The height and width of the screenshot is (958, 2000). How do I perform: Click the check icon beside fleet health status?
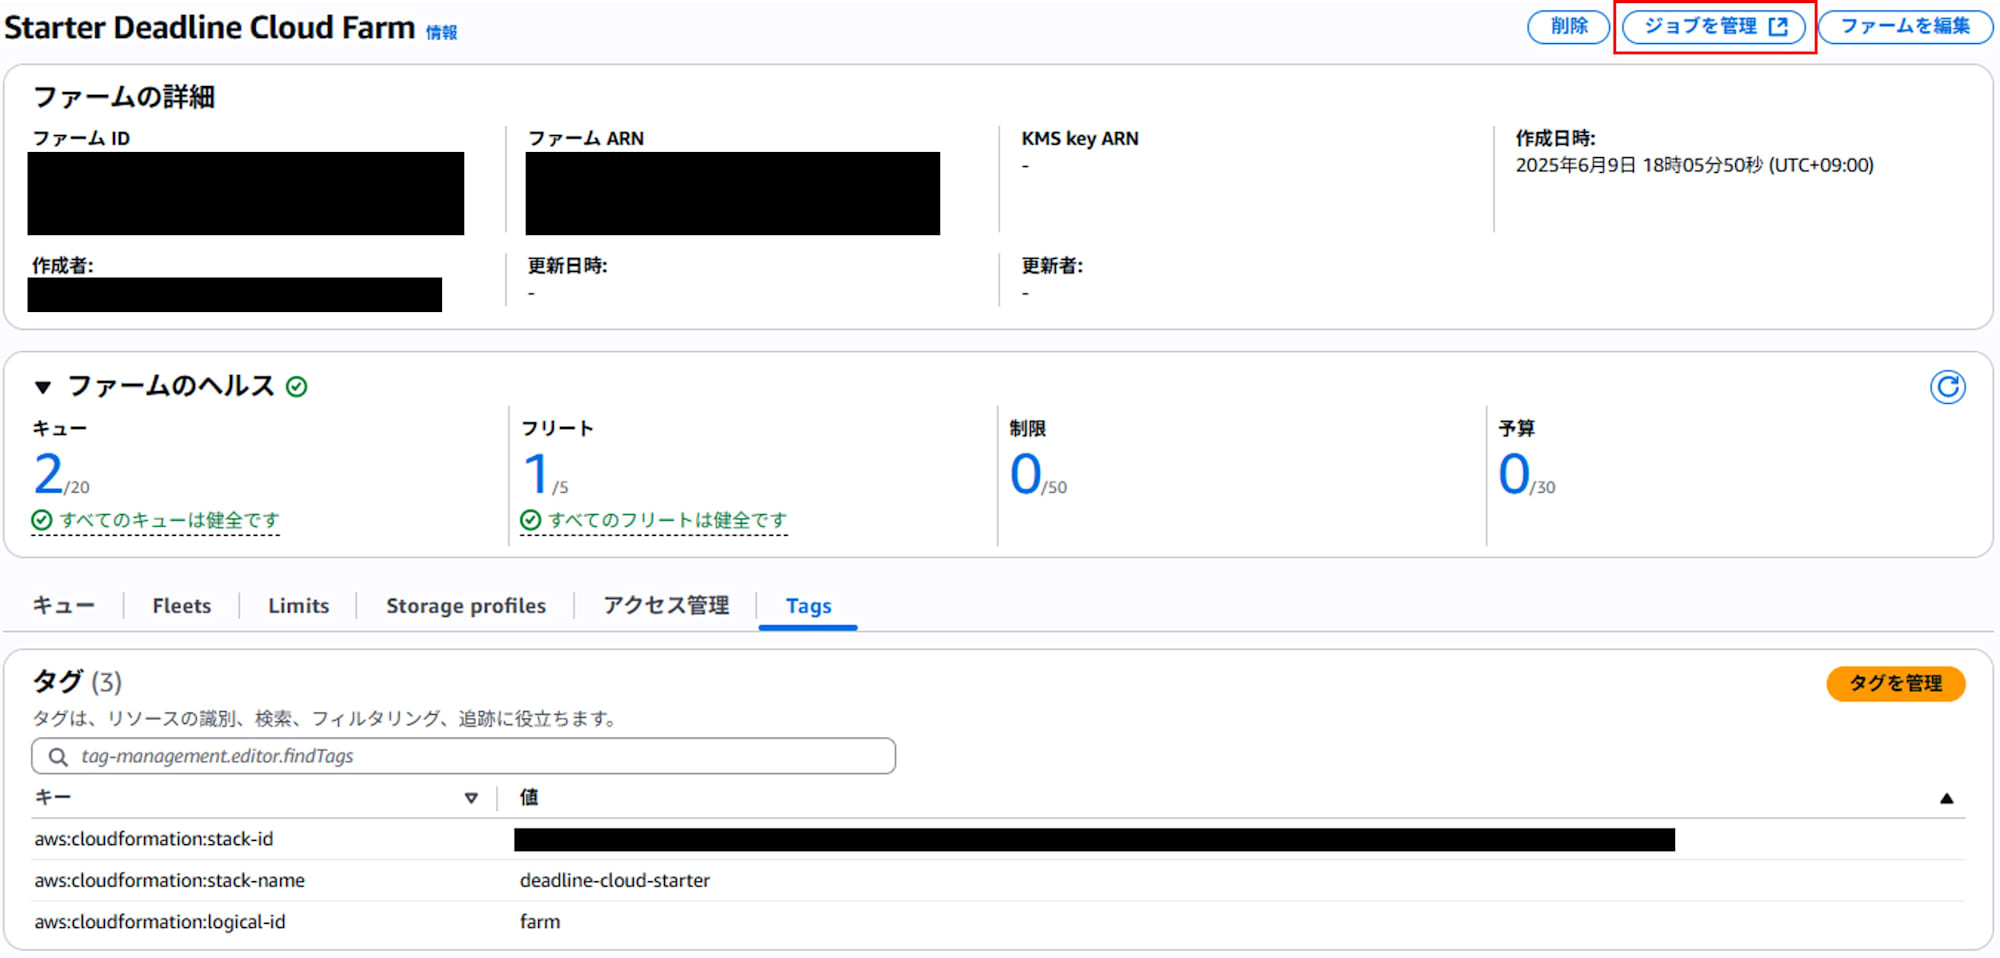pyautogui.click(x=531, y=520)
